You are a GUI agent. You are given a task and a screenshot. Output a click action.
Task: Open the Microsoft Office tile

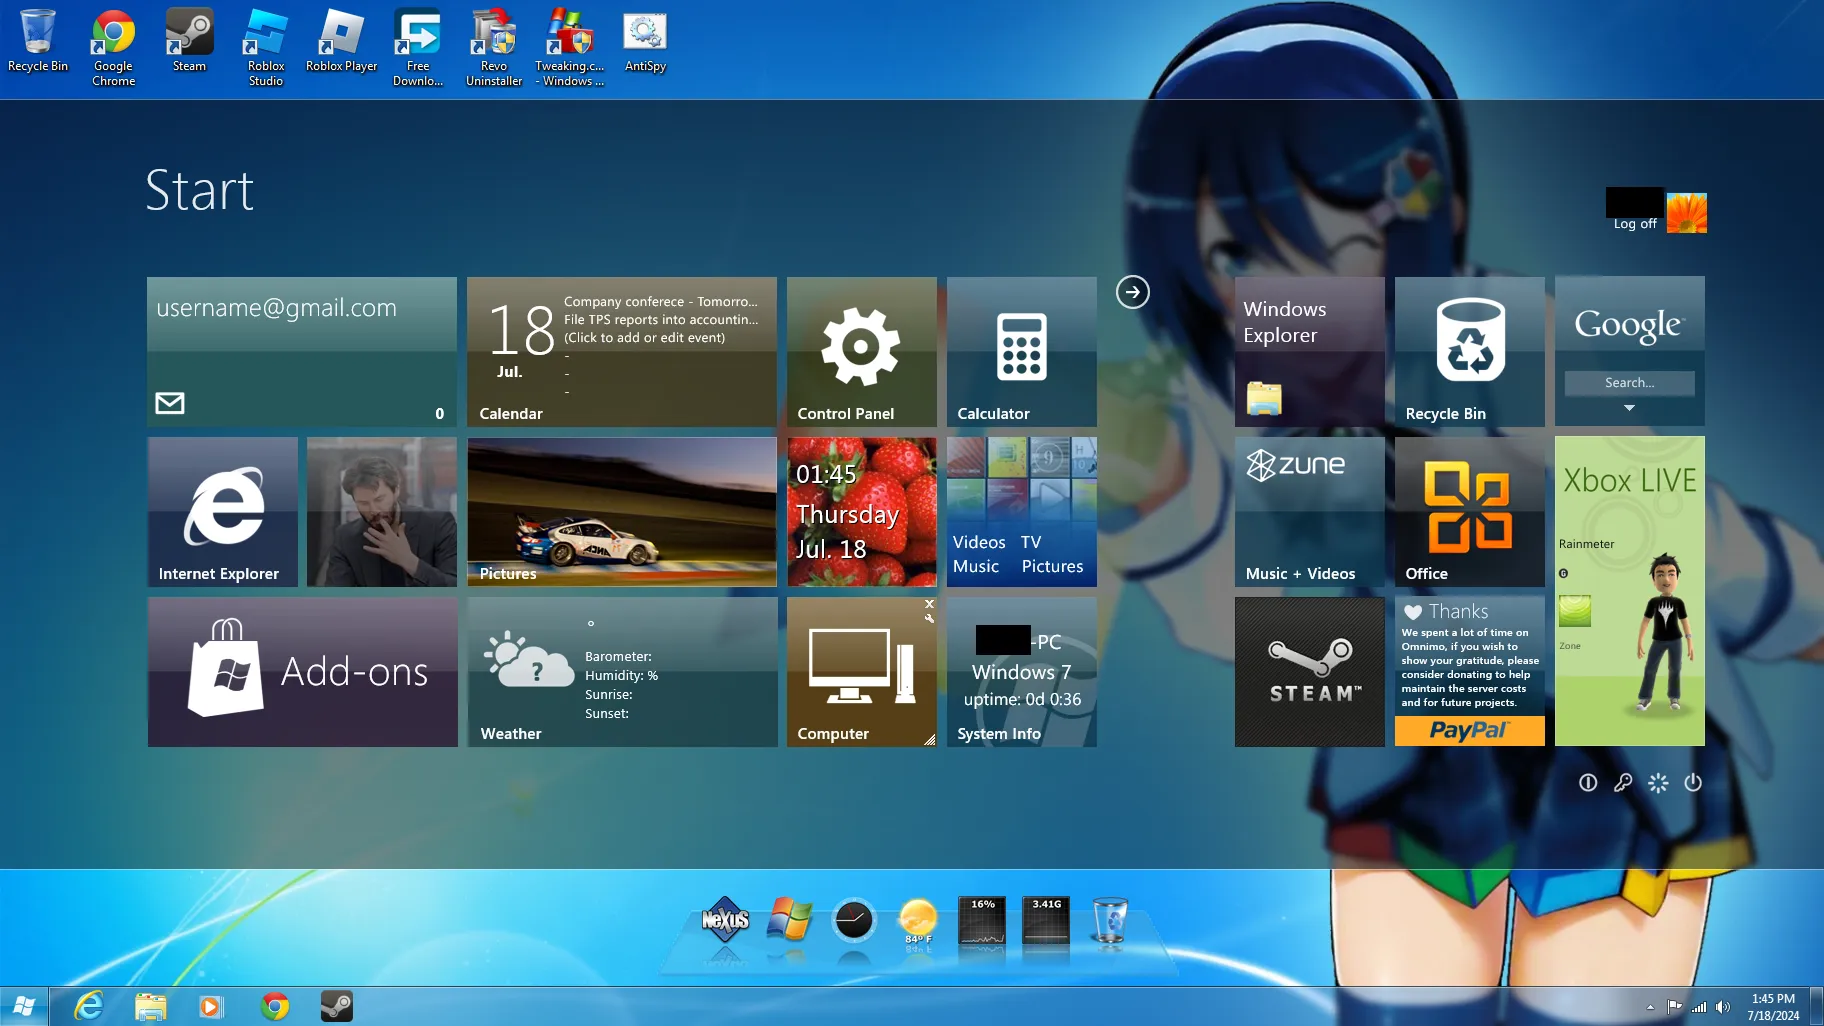[x=1469, y=511]
